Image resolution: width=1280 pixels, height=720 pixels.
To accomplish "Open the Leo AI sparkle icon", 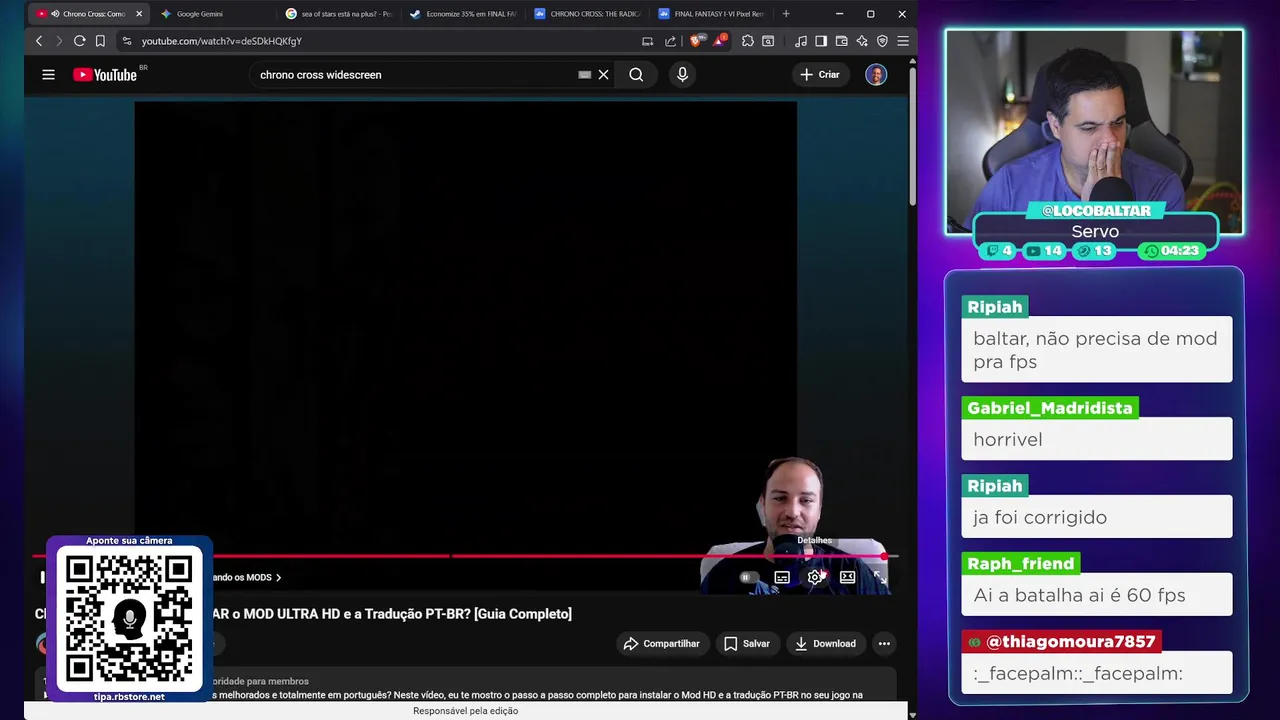I will (862, 41).
